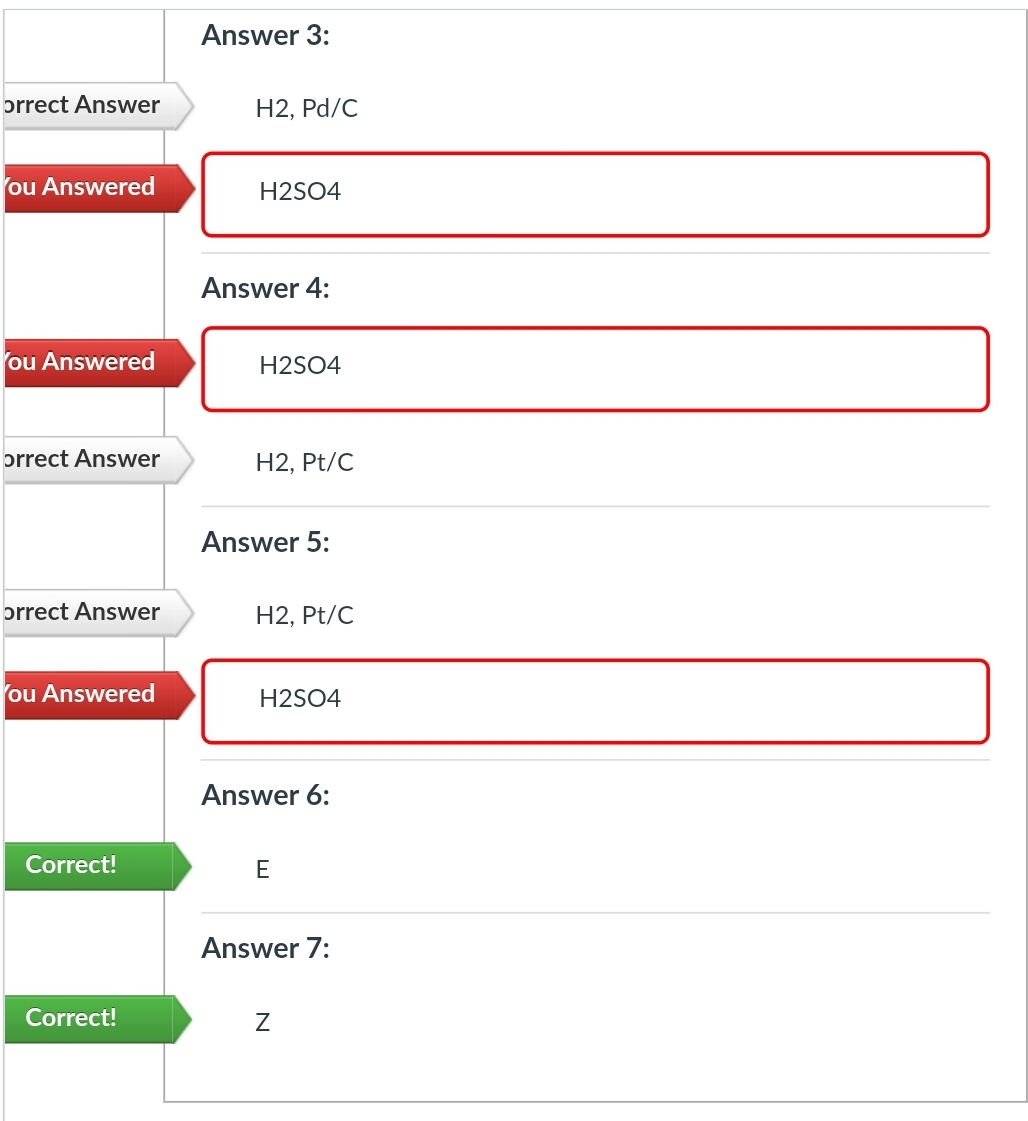Select the H2, Pt/C text under Answer 5
The width and height of the screenshot is (1028, 1121).
[304, 615]
